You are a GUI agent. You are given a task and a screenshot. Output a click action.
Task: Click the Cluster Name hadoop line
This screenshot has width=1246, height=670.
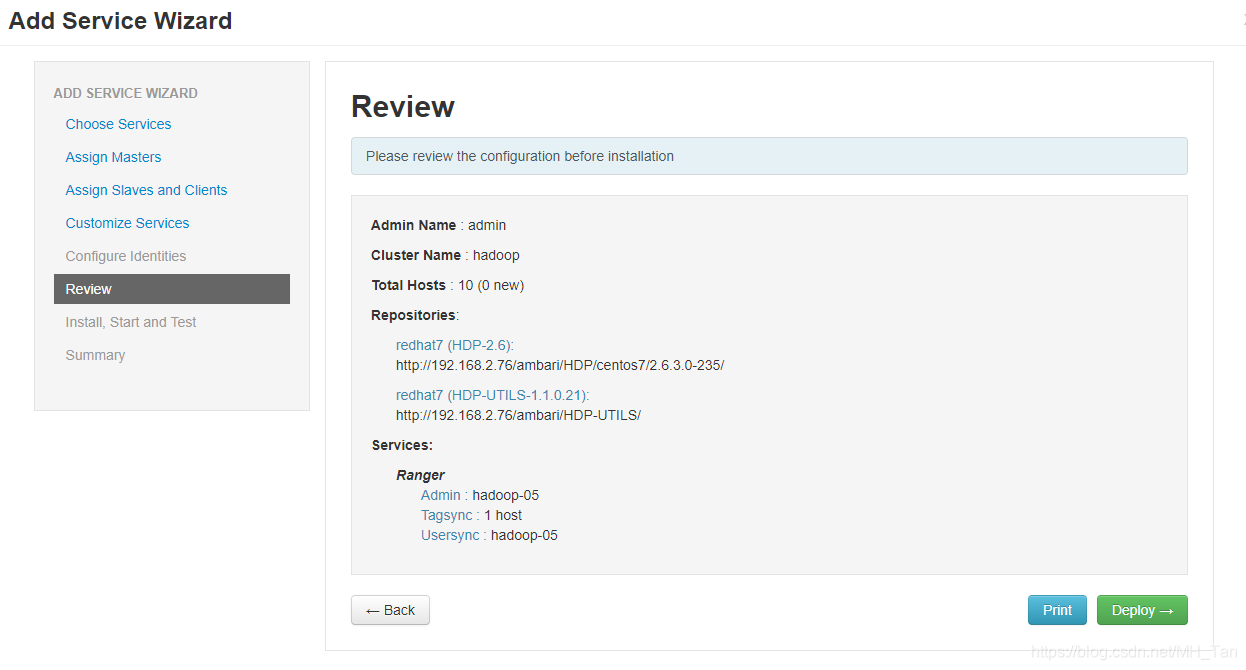pyautogui.click(x=445, y=255)
